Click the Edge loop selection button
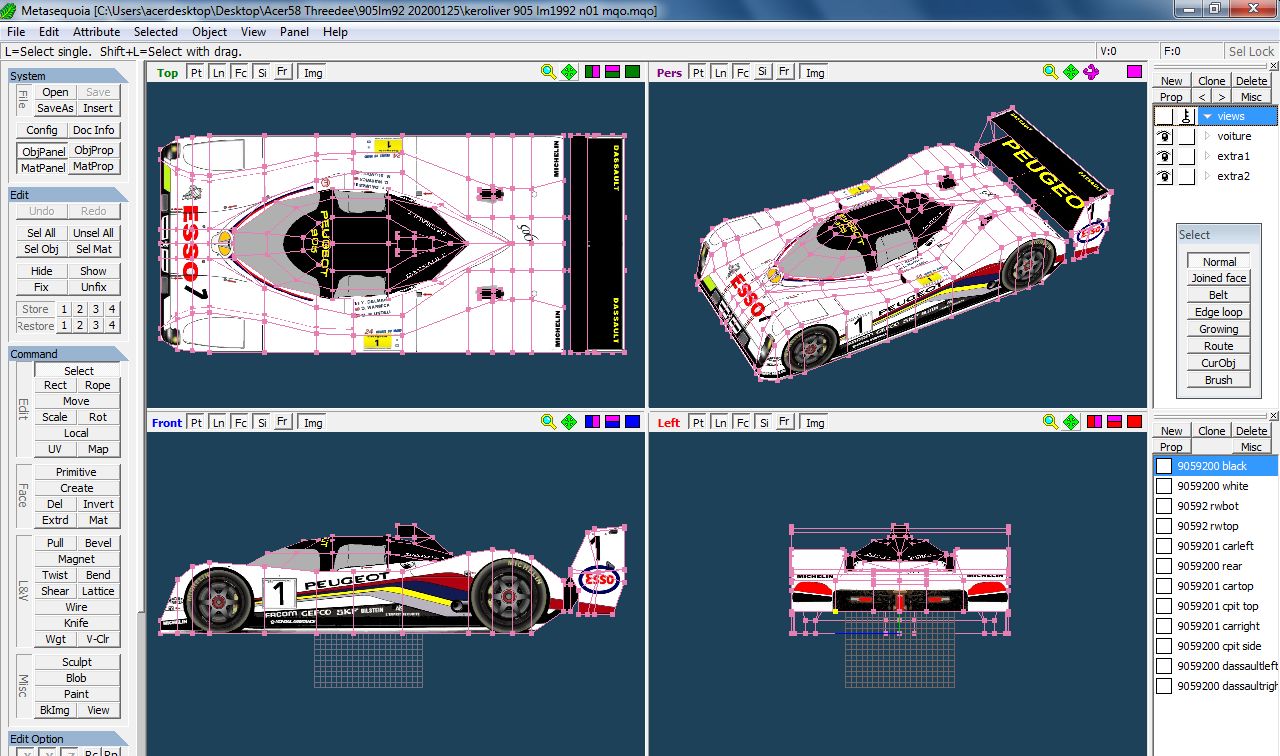Viewport: 1280px width, 756px height. [1219, 312]
